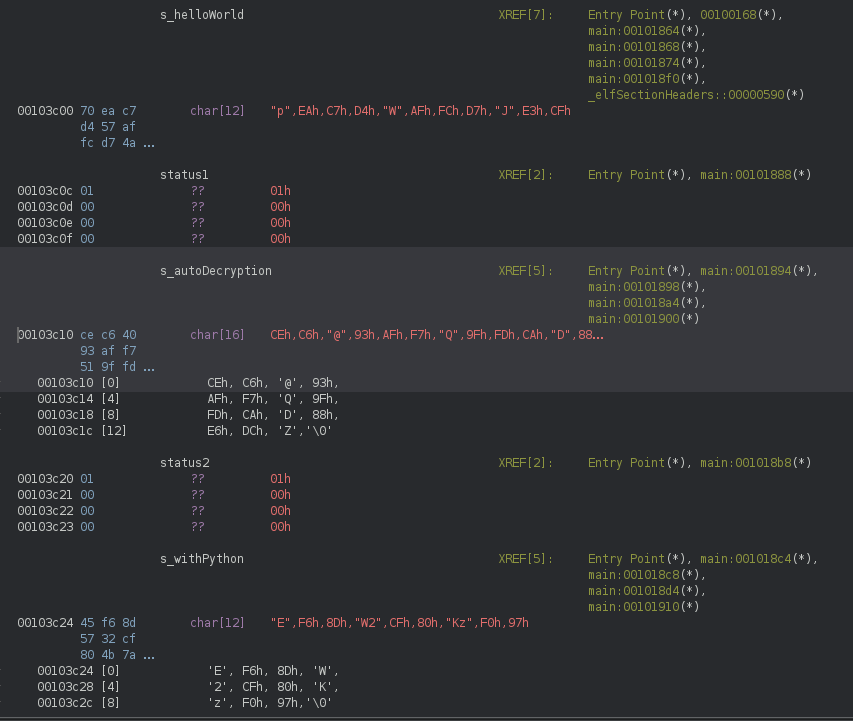
Task: Click the value starting "E",F6h,8Dh
Action: pyautogui.click(x=399, y=623)
